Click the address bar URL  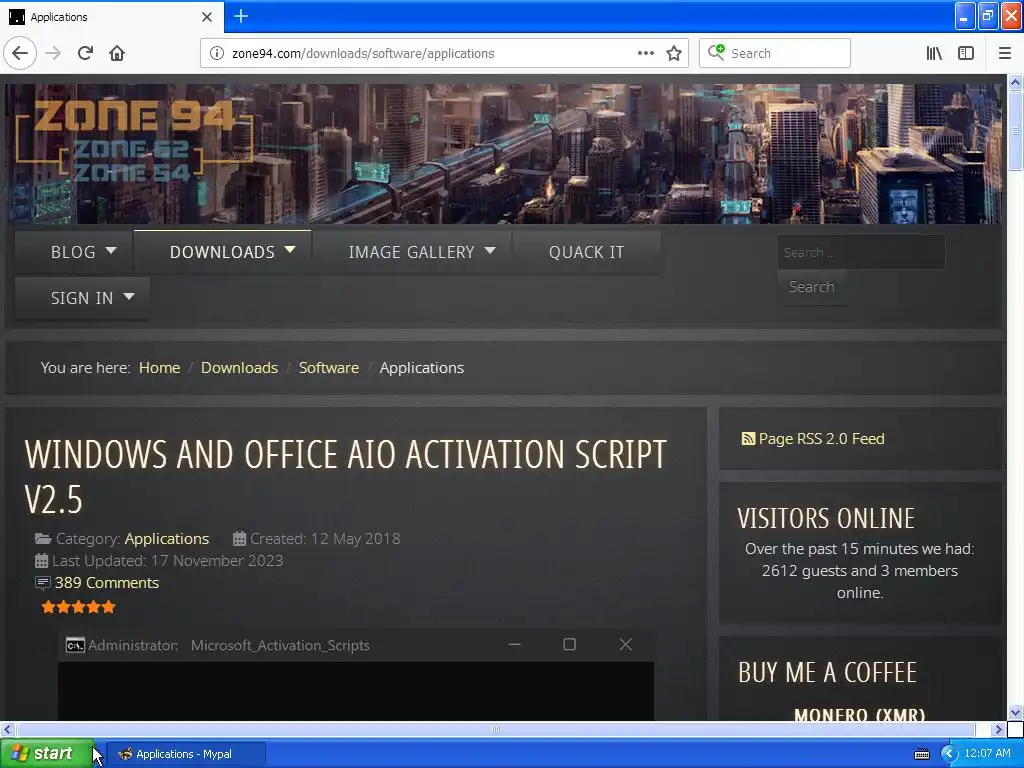363,54
